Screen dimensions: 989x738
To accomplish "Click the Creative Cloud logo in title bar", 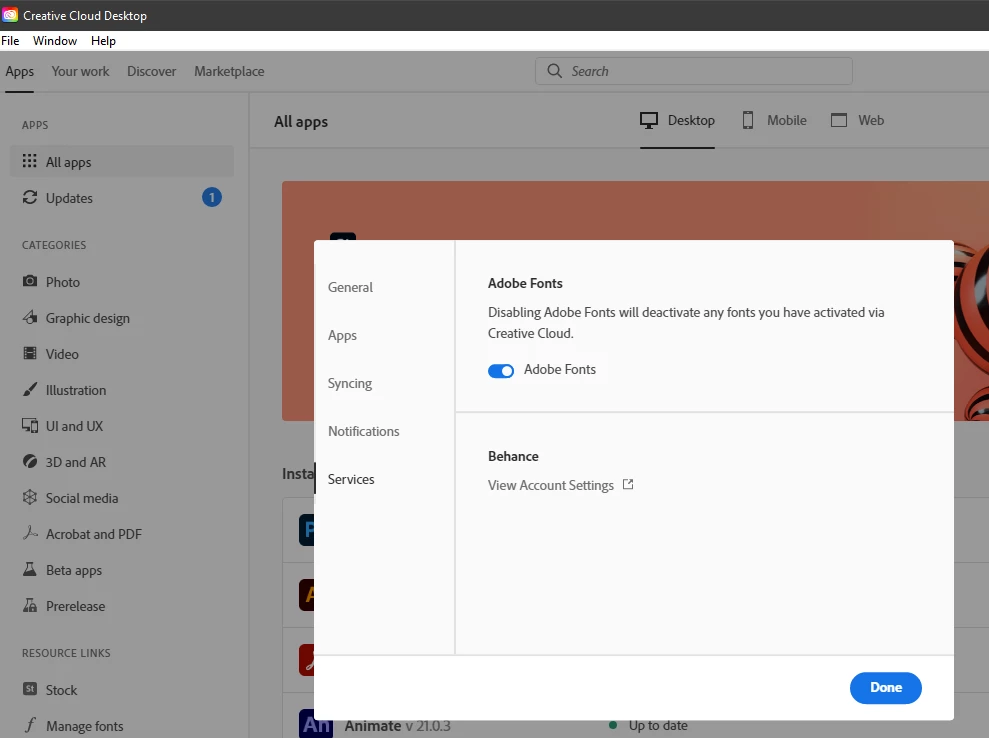I will point(10,15).
